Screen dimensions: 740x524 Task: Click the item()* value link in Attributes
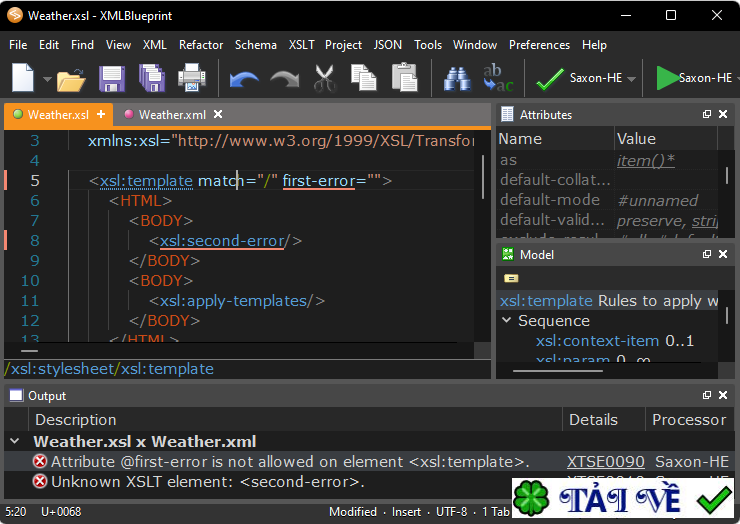pos(646,160)
